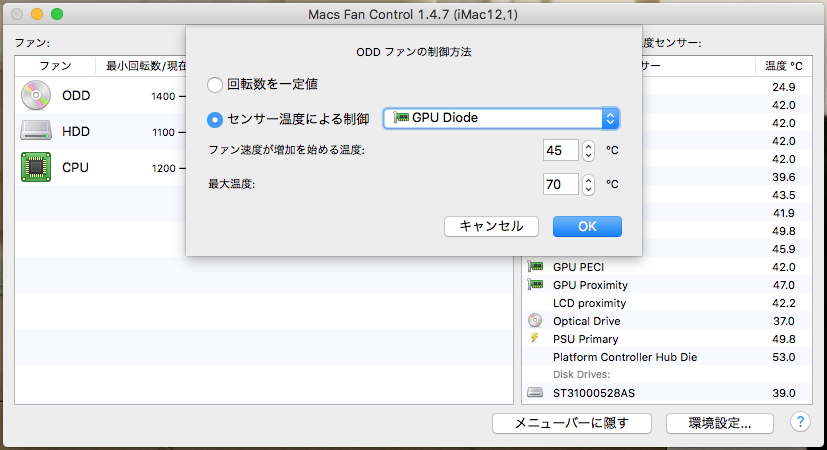Click stepper for maximum temperature
The height and width of the screenshot is (450, 827).
coord(588,185)
